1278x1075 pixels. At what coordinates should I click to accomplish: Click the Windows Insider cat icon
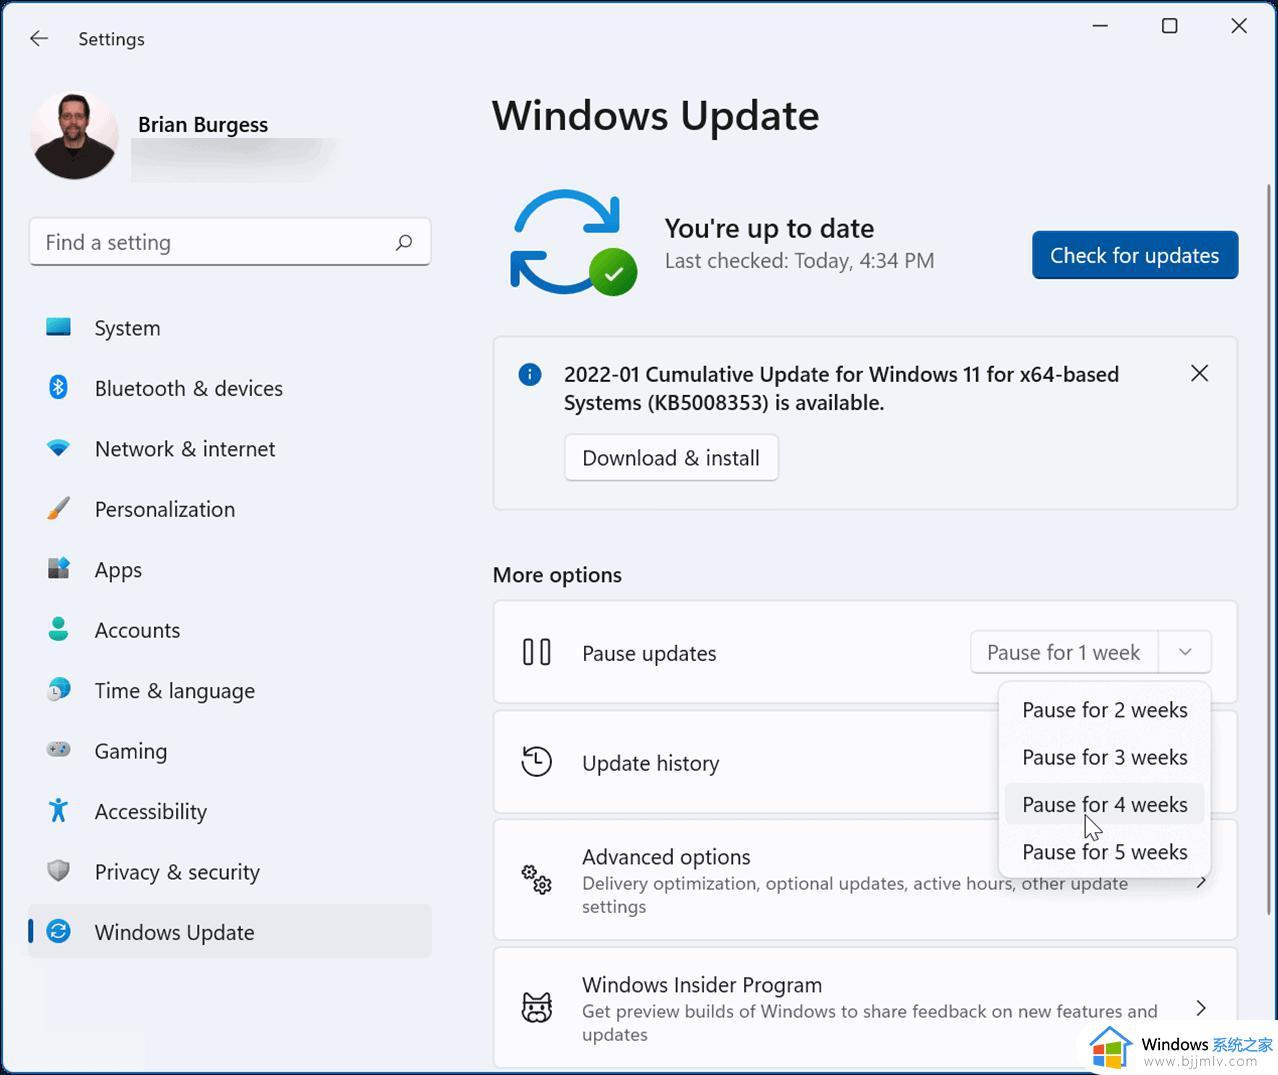click(537, 1008)
